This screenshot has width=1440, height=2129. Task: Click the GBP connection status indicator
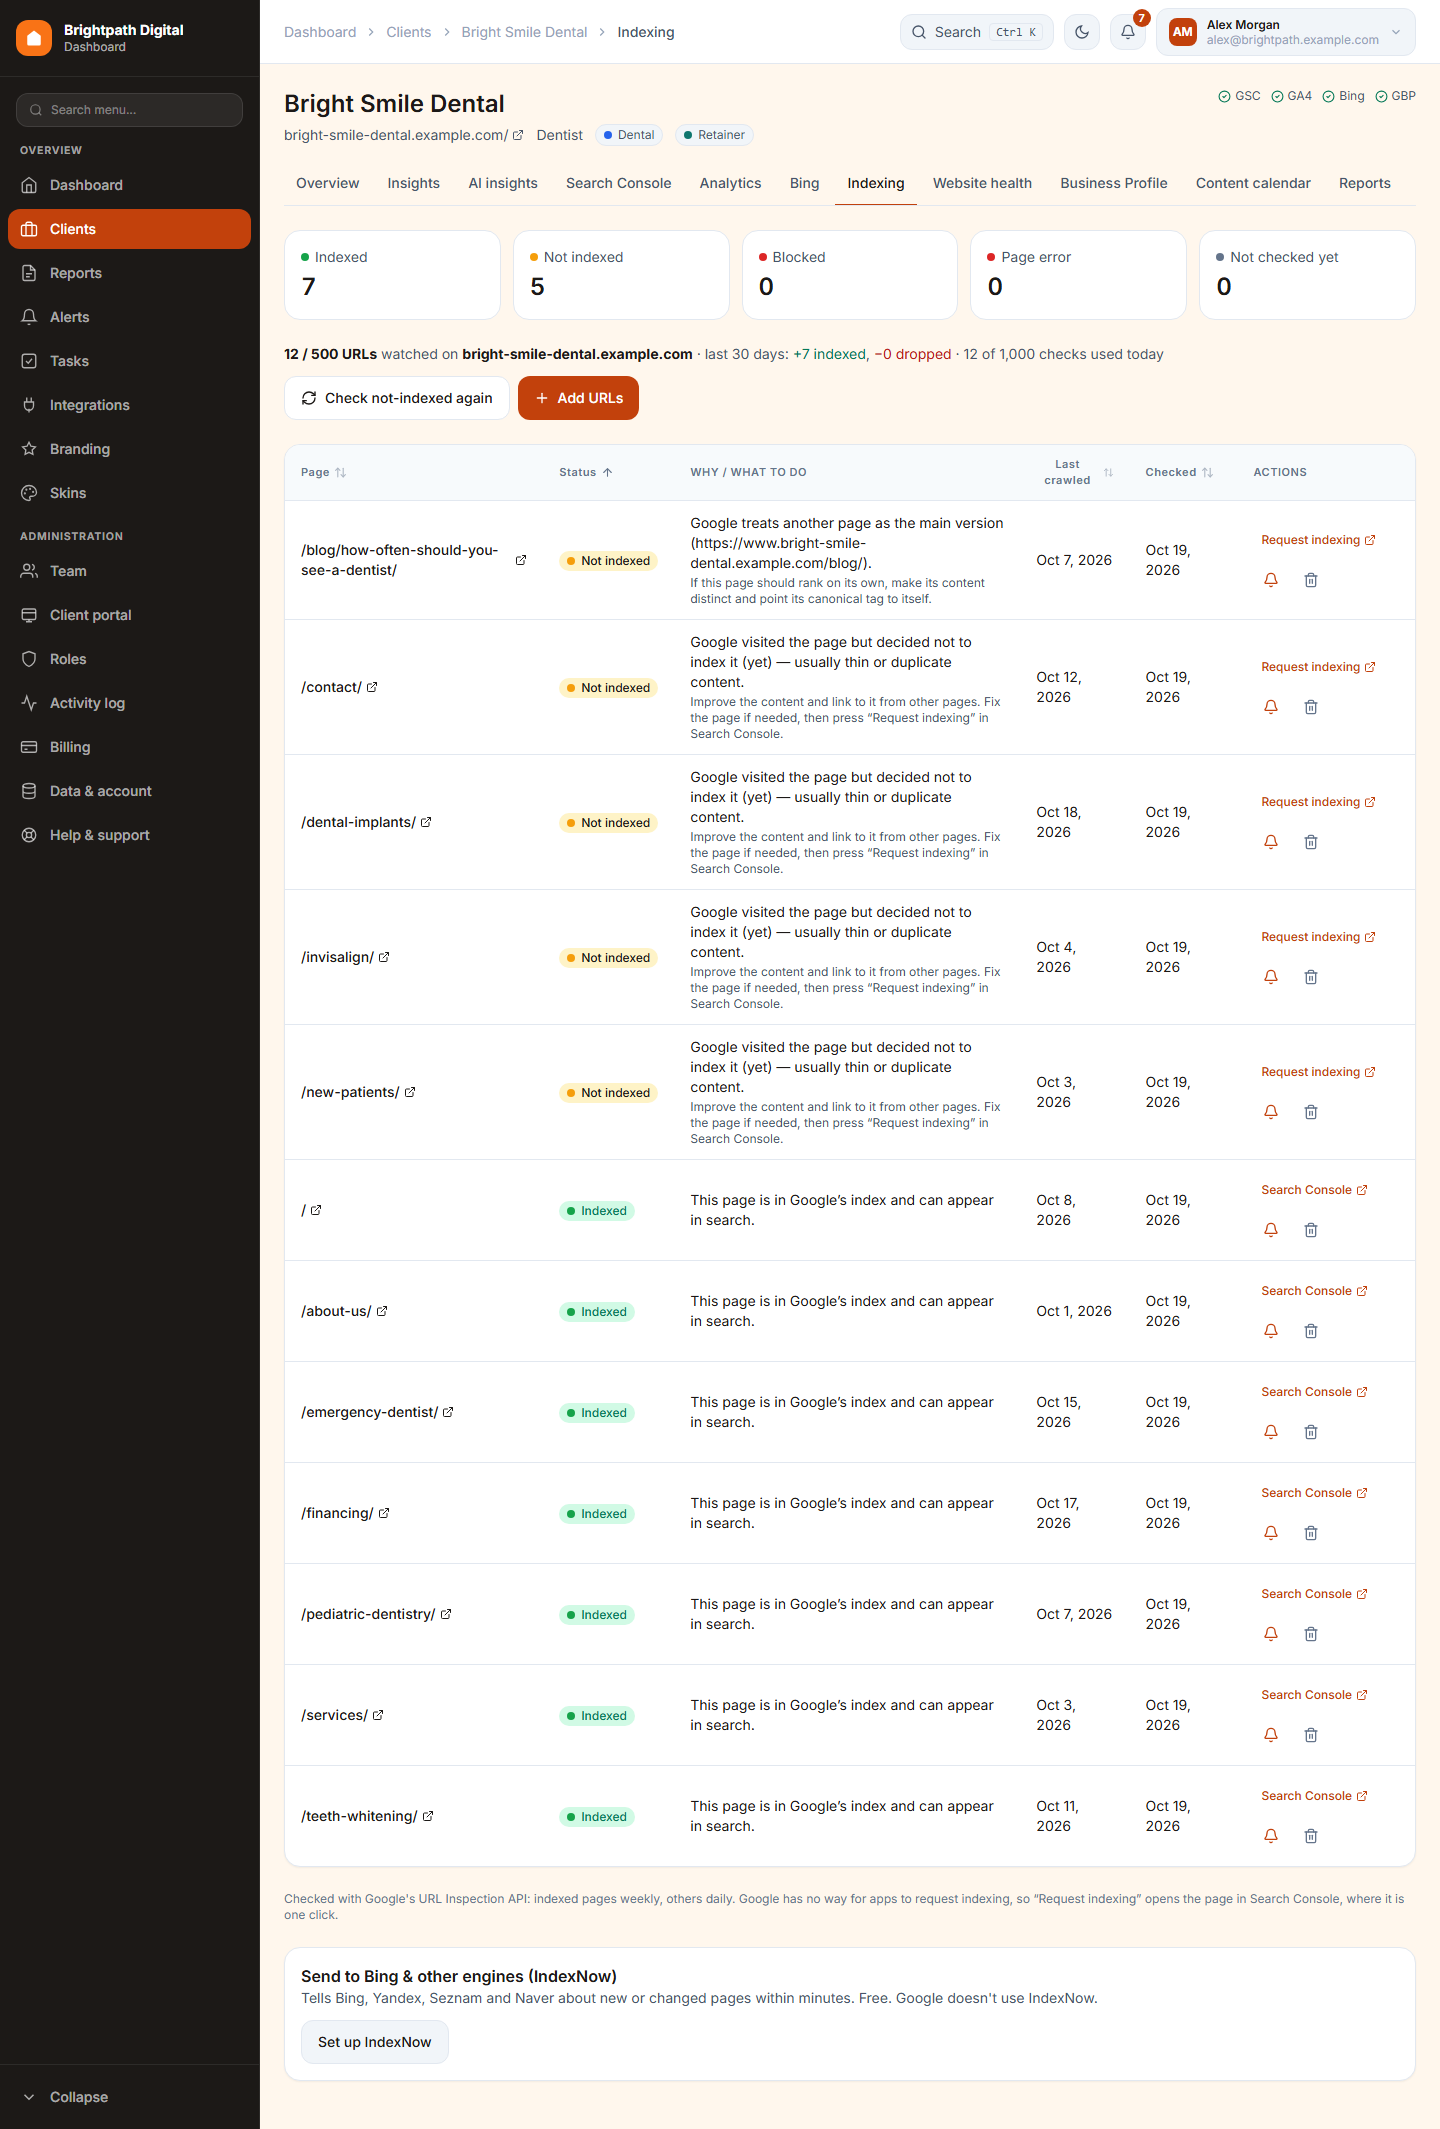coord(1395,96)
